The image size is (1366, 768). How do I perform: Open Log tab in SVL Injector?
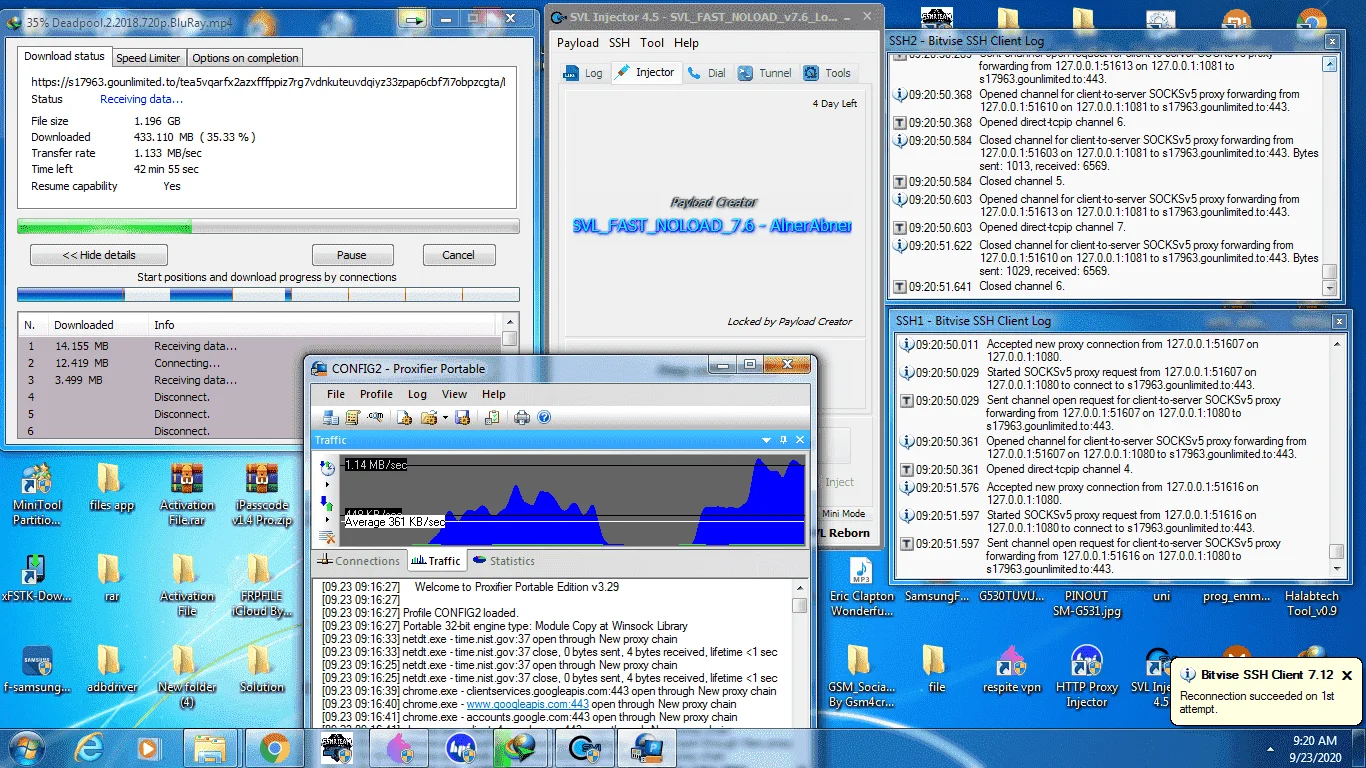click(584, 73)
